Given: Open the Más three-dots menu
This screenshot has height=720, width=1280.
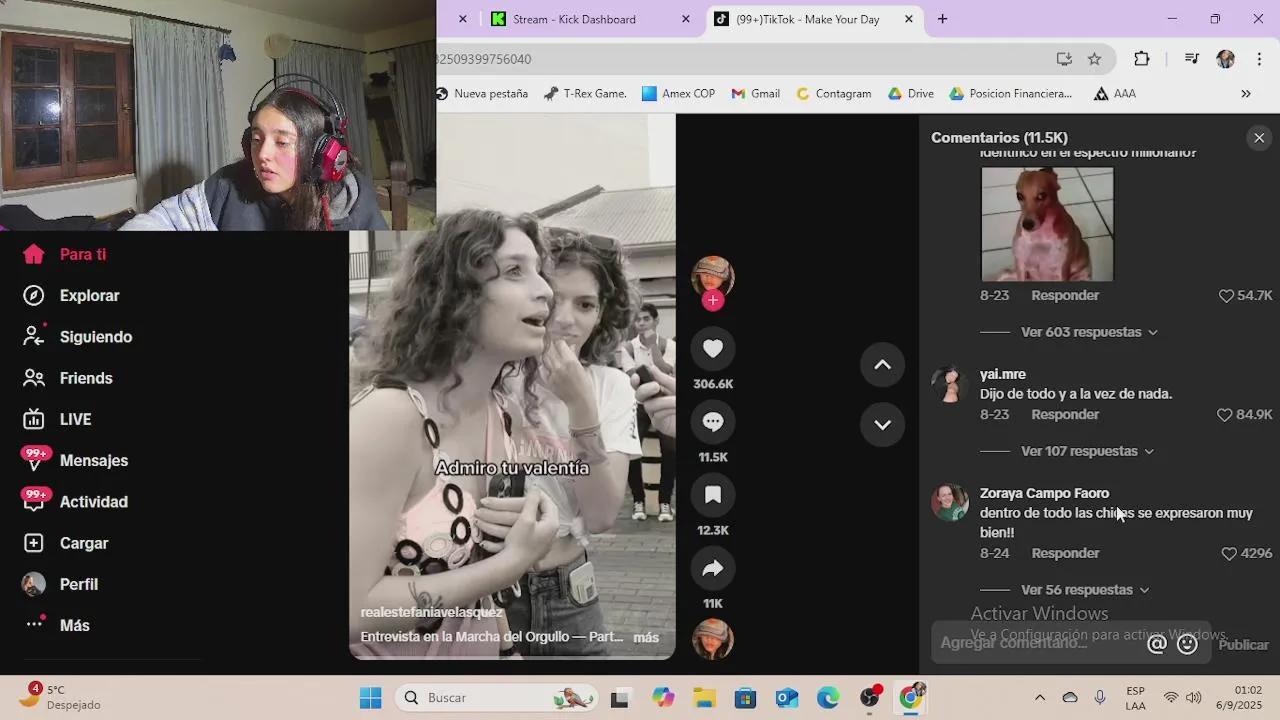Looking at the screenshot, I should pos(34,624).
